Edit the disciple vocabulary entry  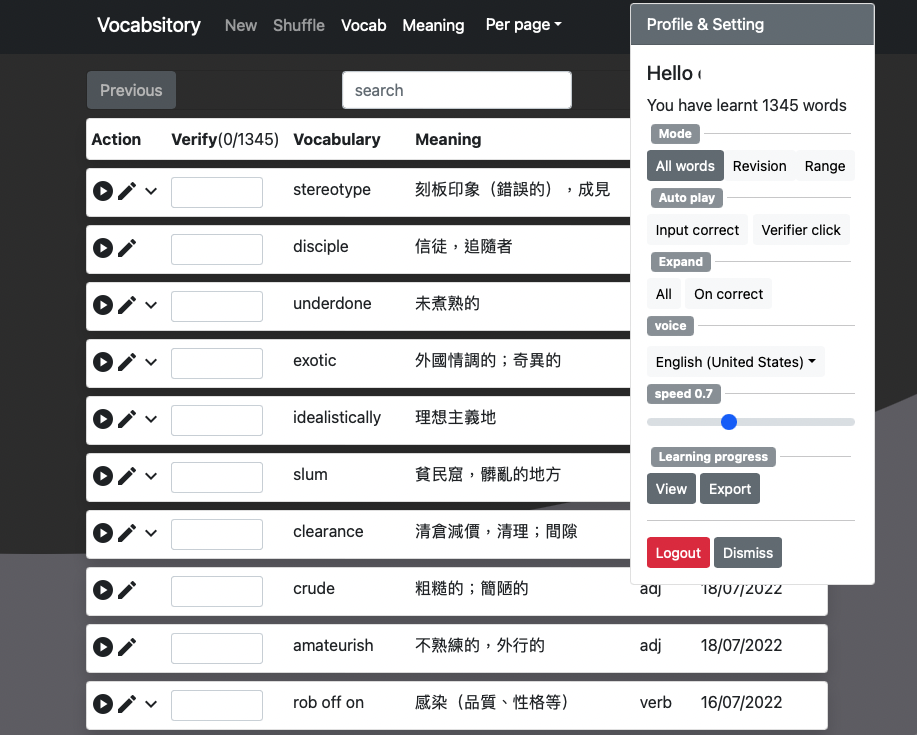pyautogui.click(x=127, y=248)
